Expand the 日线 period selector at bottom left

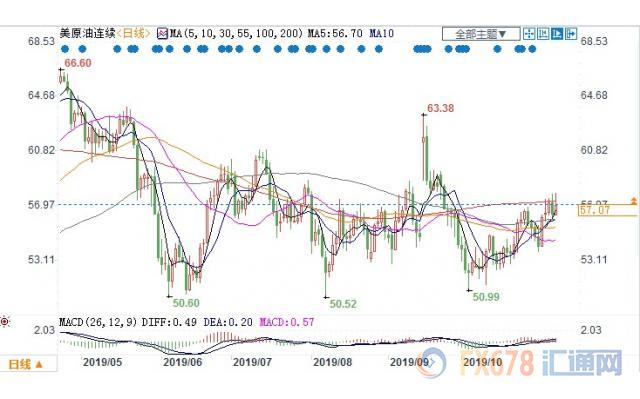click(x=26, y=364)
